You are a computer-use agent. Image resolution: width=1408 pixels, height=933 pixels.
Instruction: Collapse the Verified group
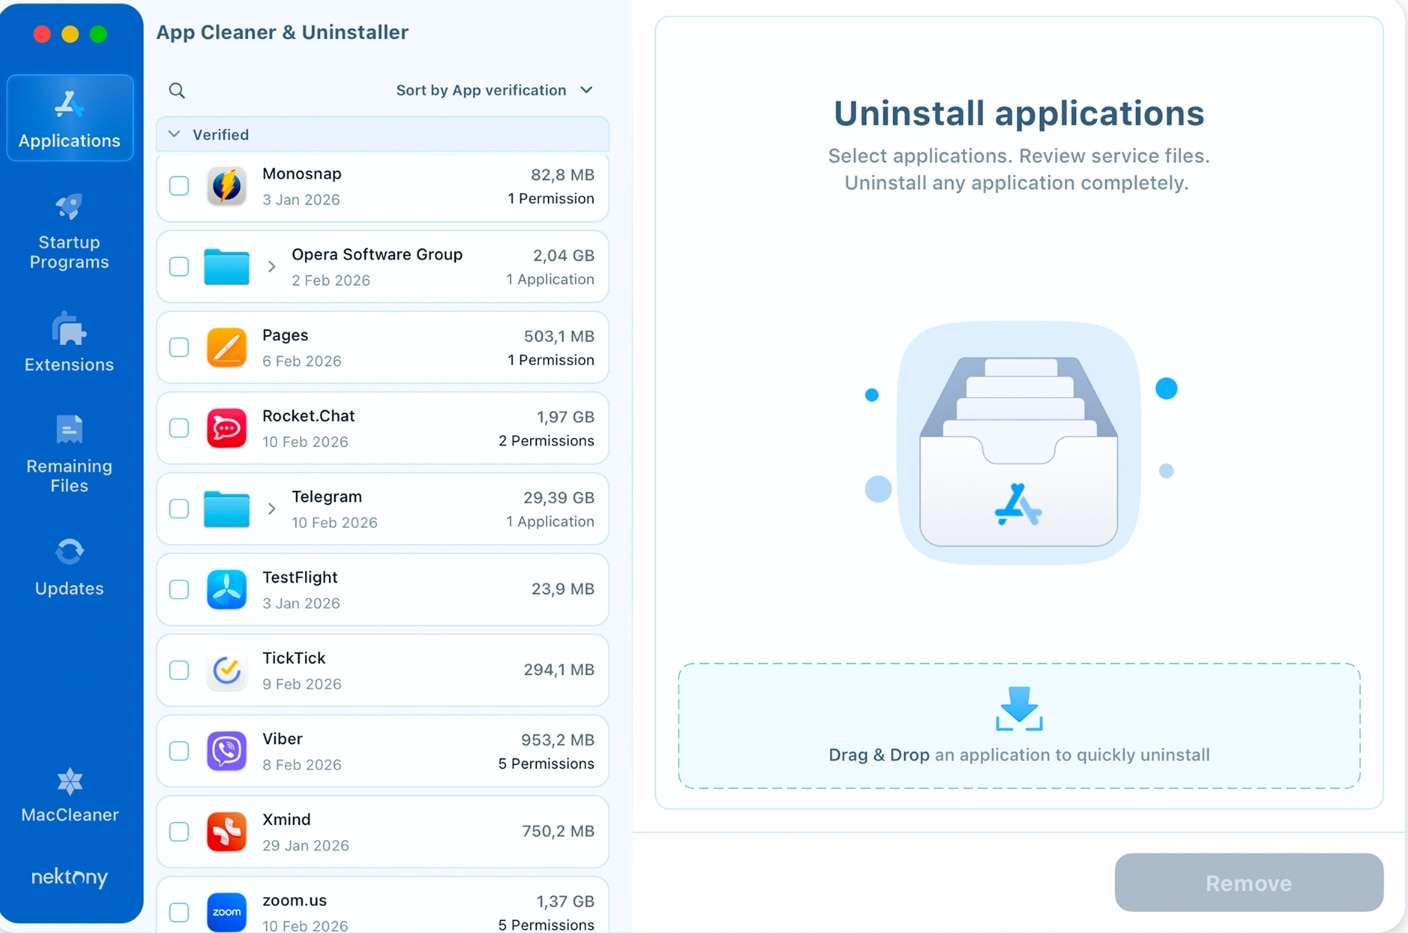[x=175, y=134]
